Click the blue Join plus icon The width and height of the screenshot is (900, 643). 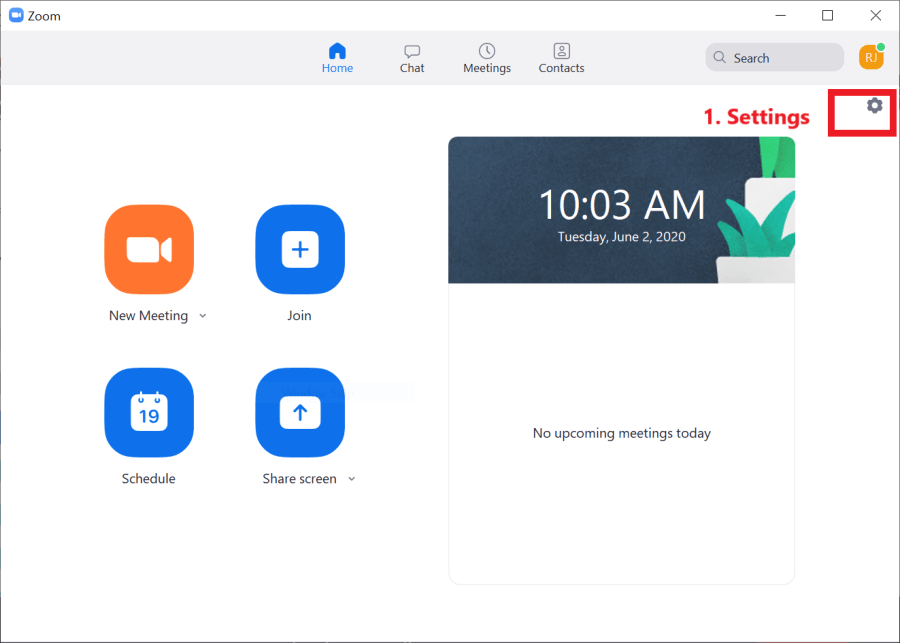point(300,249)
